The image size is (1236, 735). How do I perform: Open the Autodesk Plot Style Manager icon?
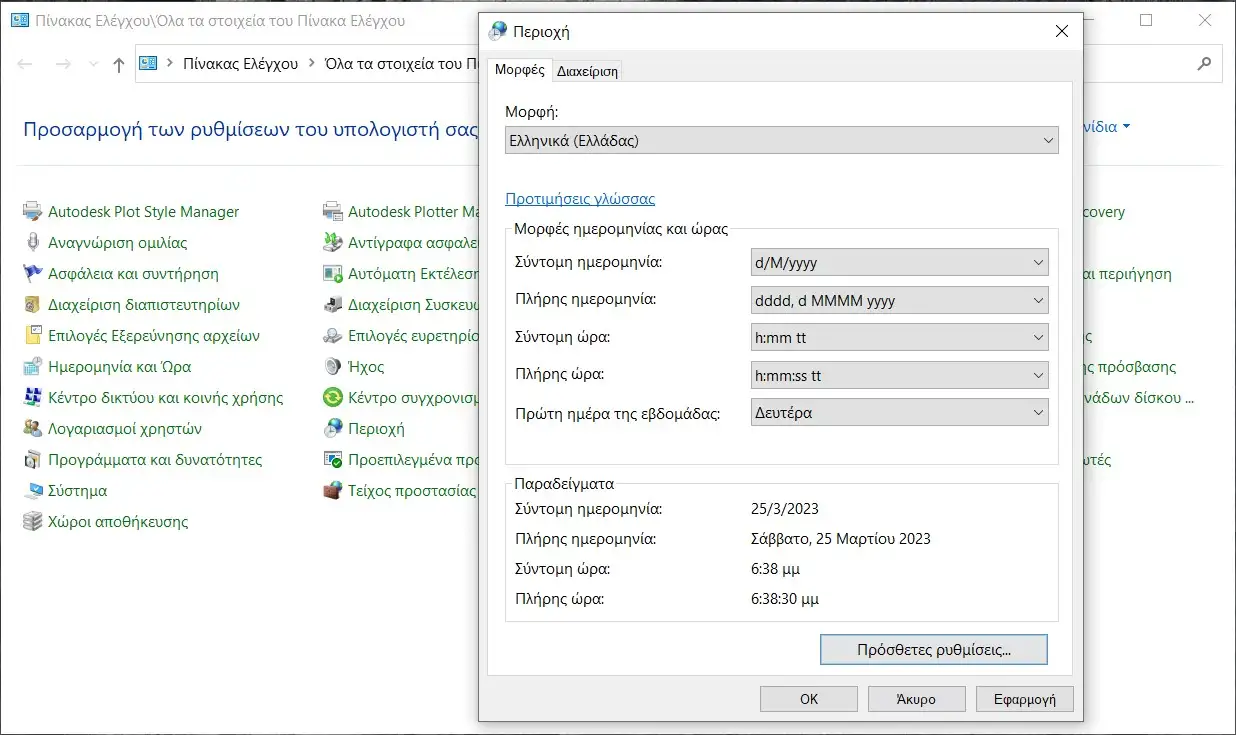tap(33, 212)
